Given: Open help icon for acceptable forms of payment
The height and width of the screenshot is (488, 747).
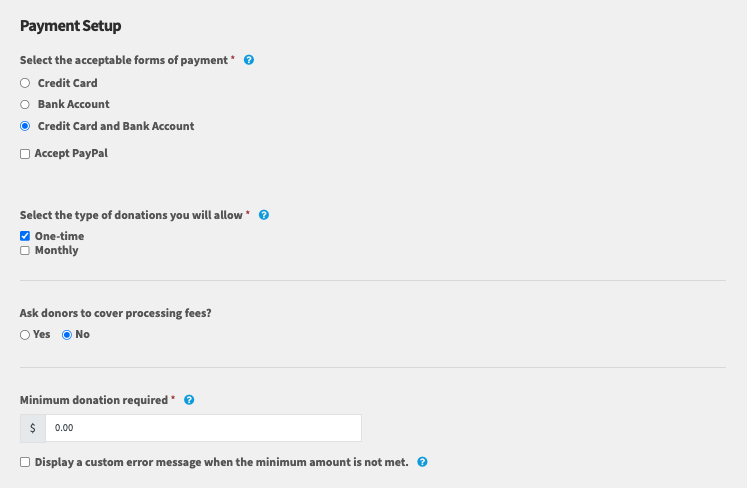Looking at the screenshot, I should coord(249,60).
